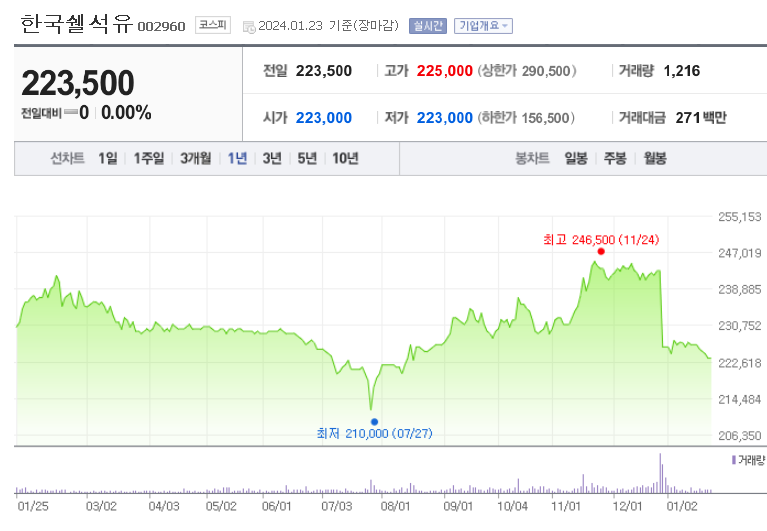Select the 1일 line chart tab

pyautogui.click(x=108, y=158)
